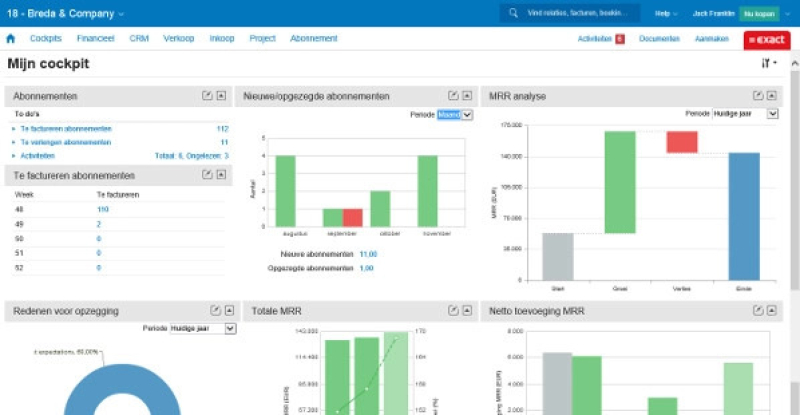The image size is (800, 415).
Task: Open the Breda & Company switcher
Action: point(65,14)
